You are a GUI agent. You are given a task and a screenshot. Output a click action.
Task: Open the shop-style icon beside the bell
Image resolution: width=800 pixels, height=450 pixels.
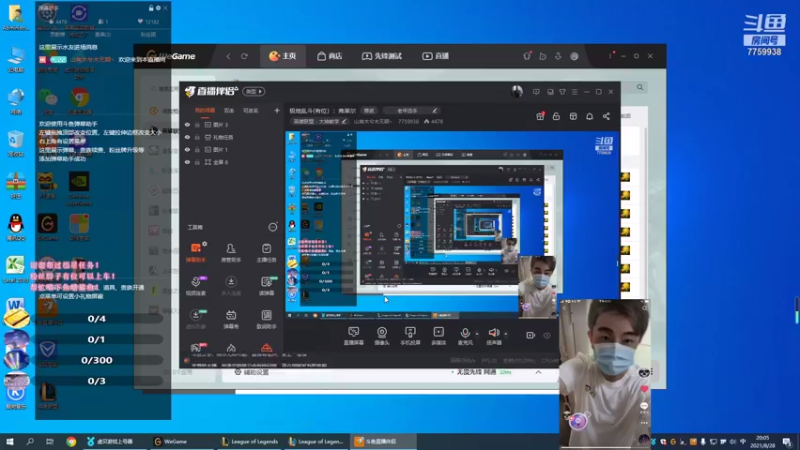click(x=573, y=116)
